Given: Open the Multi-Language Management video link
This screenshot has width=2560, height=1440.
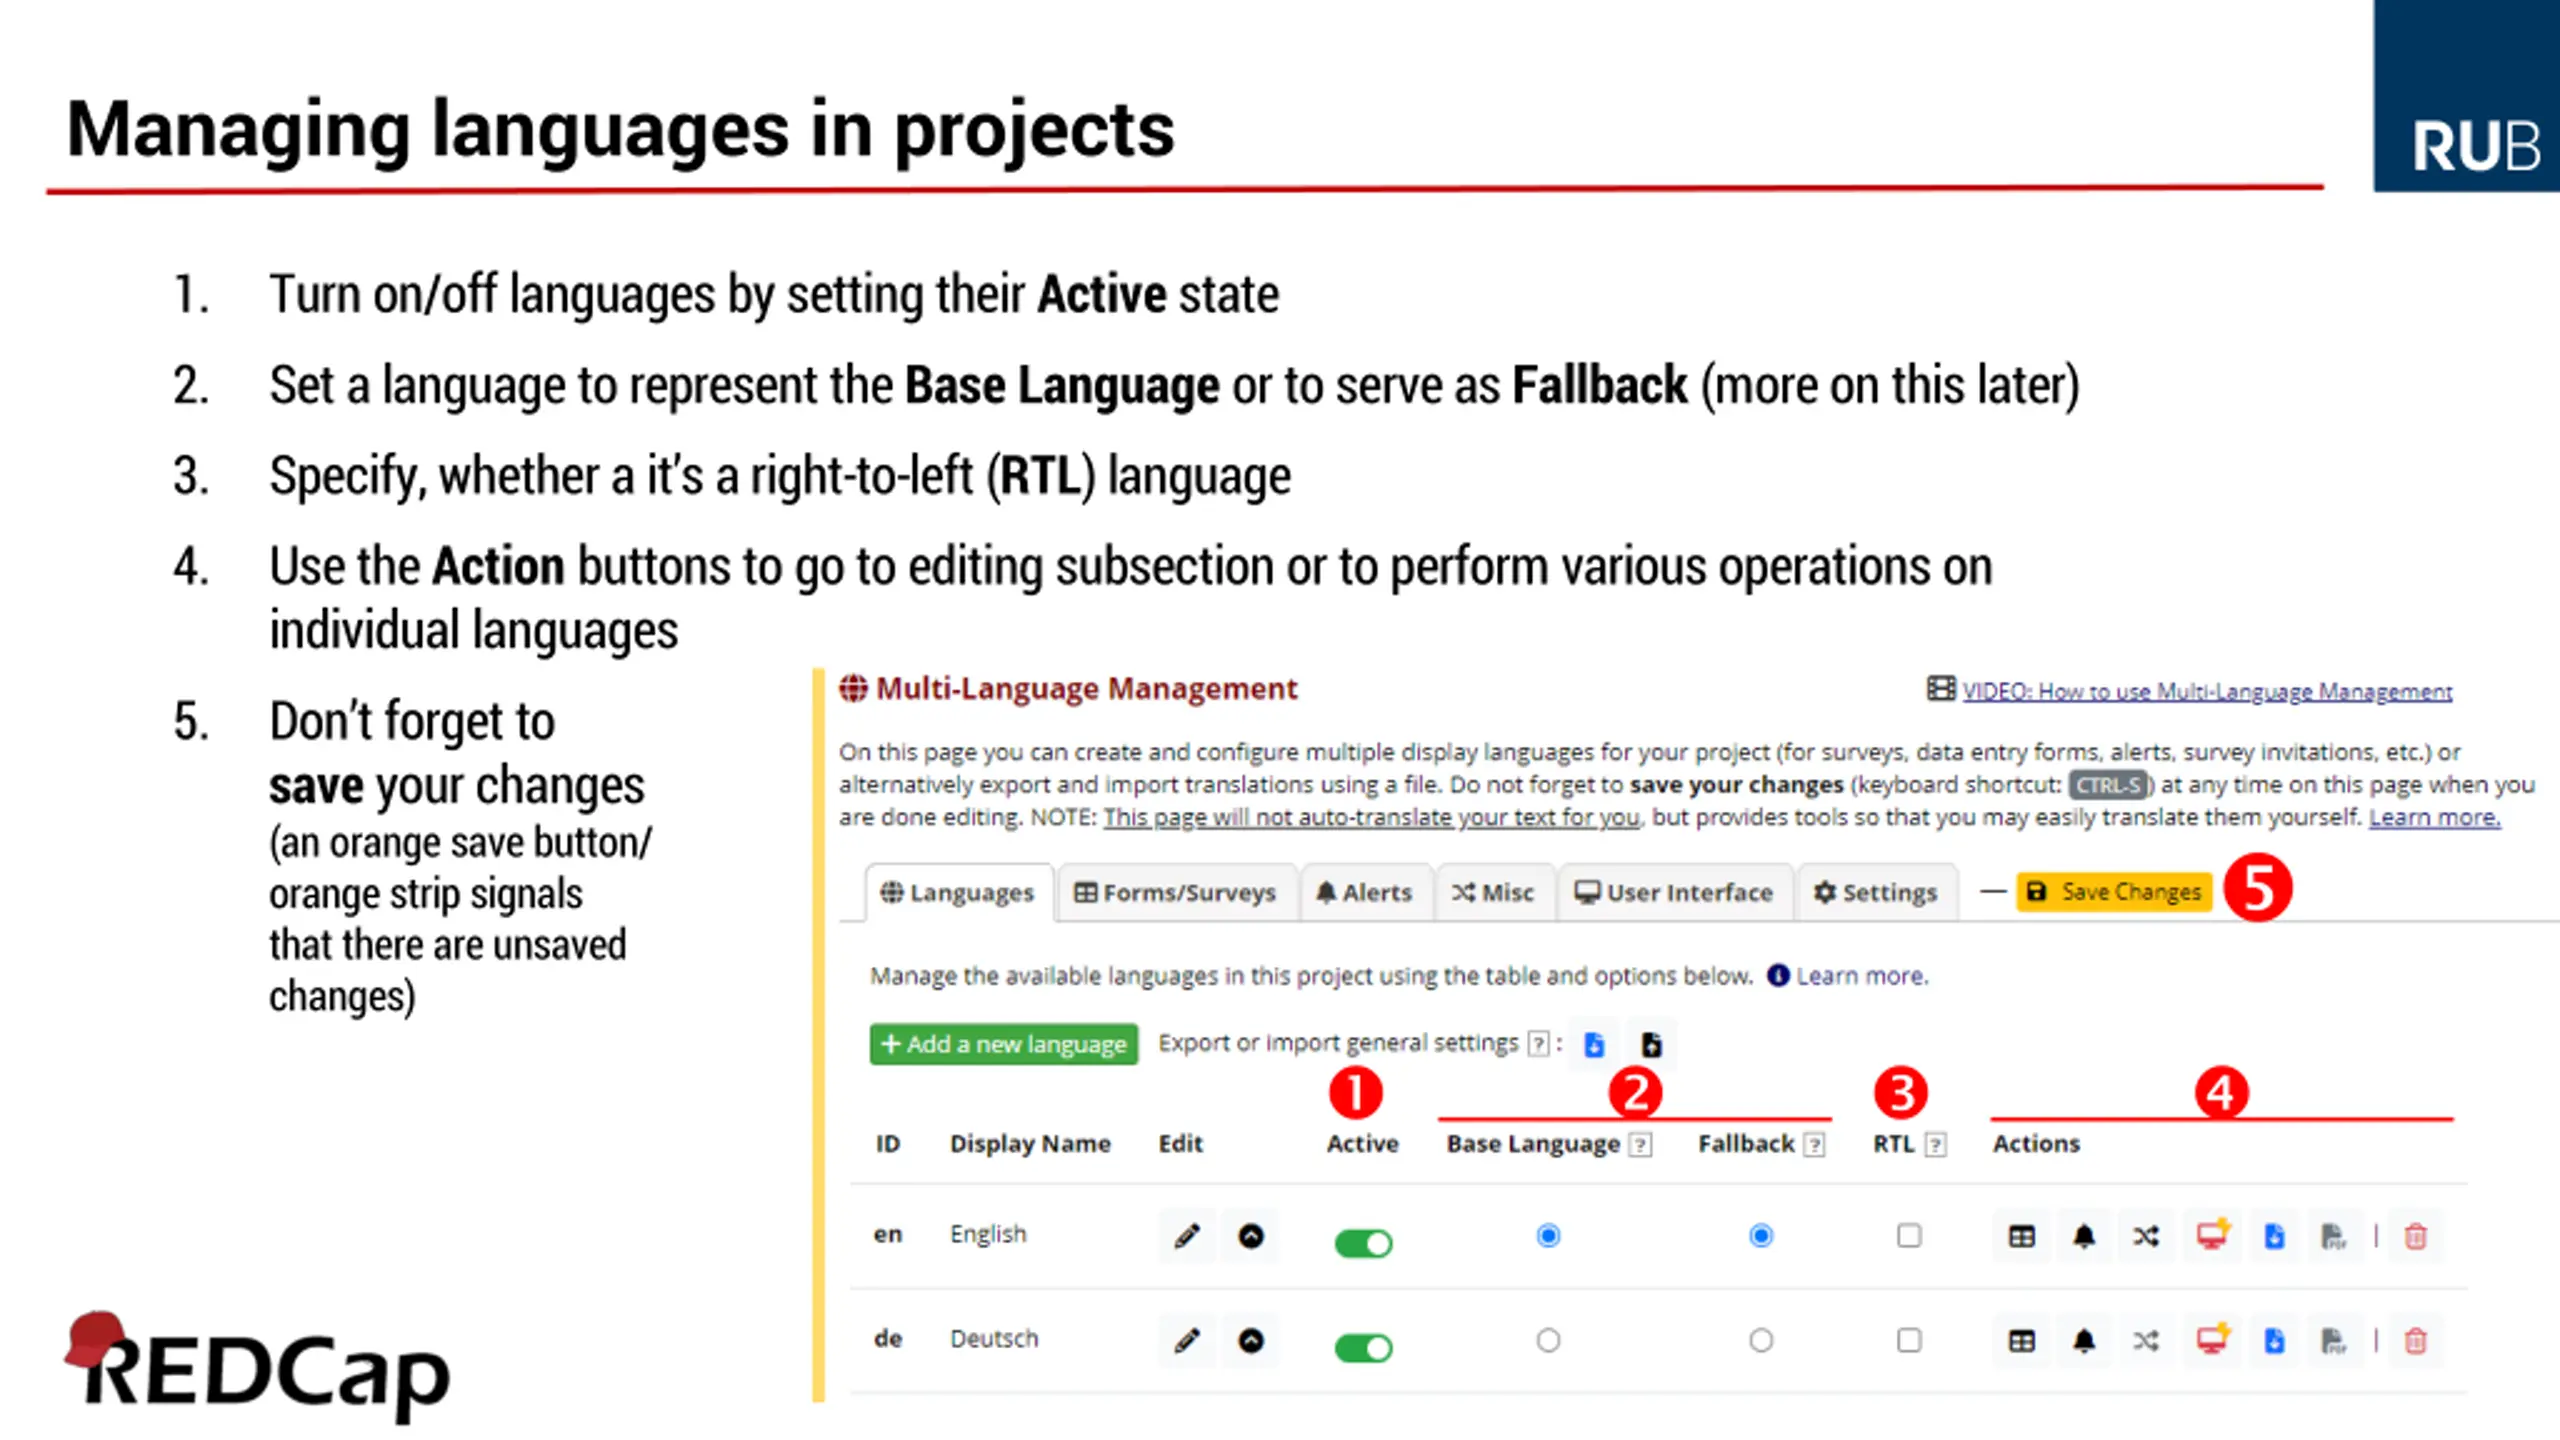Looking at the screenshot, I should pyautogui.click(x=2206, y=691).
